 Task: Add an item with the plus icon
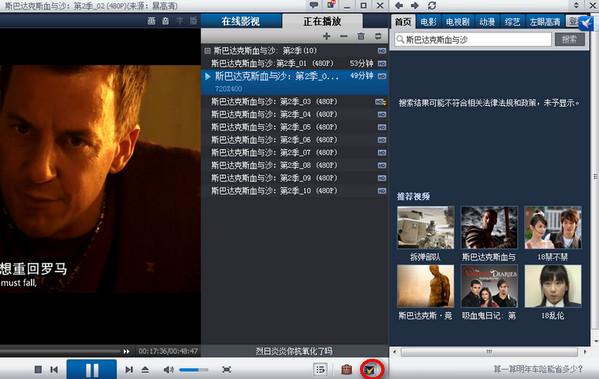coord(326,36)
